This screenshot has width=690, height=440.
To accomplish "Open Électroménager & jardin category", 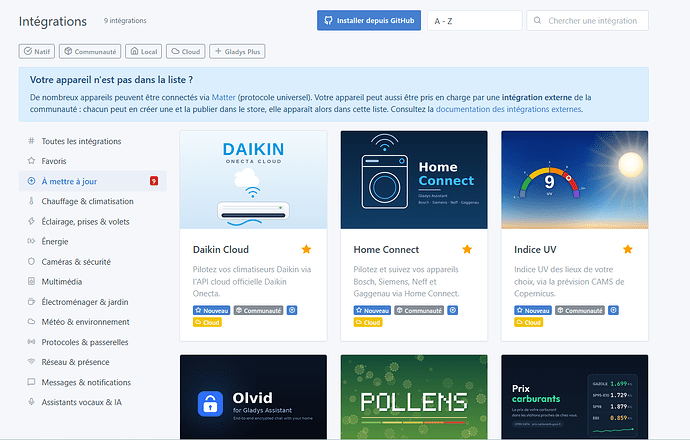I will (92, 302).
